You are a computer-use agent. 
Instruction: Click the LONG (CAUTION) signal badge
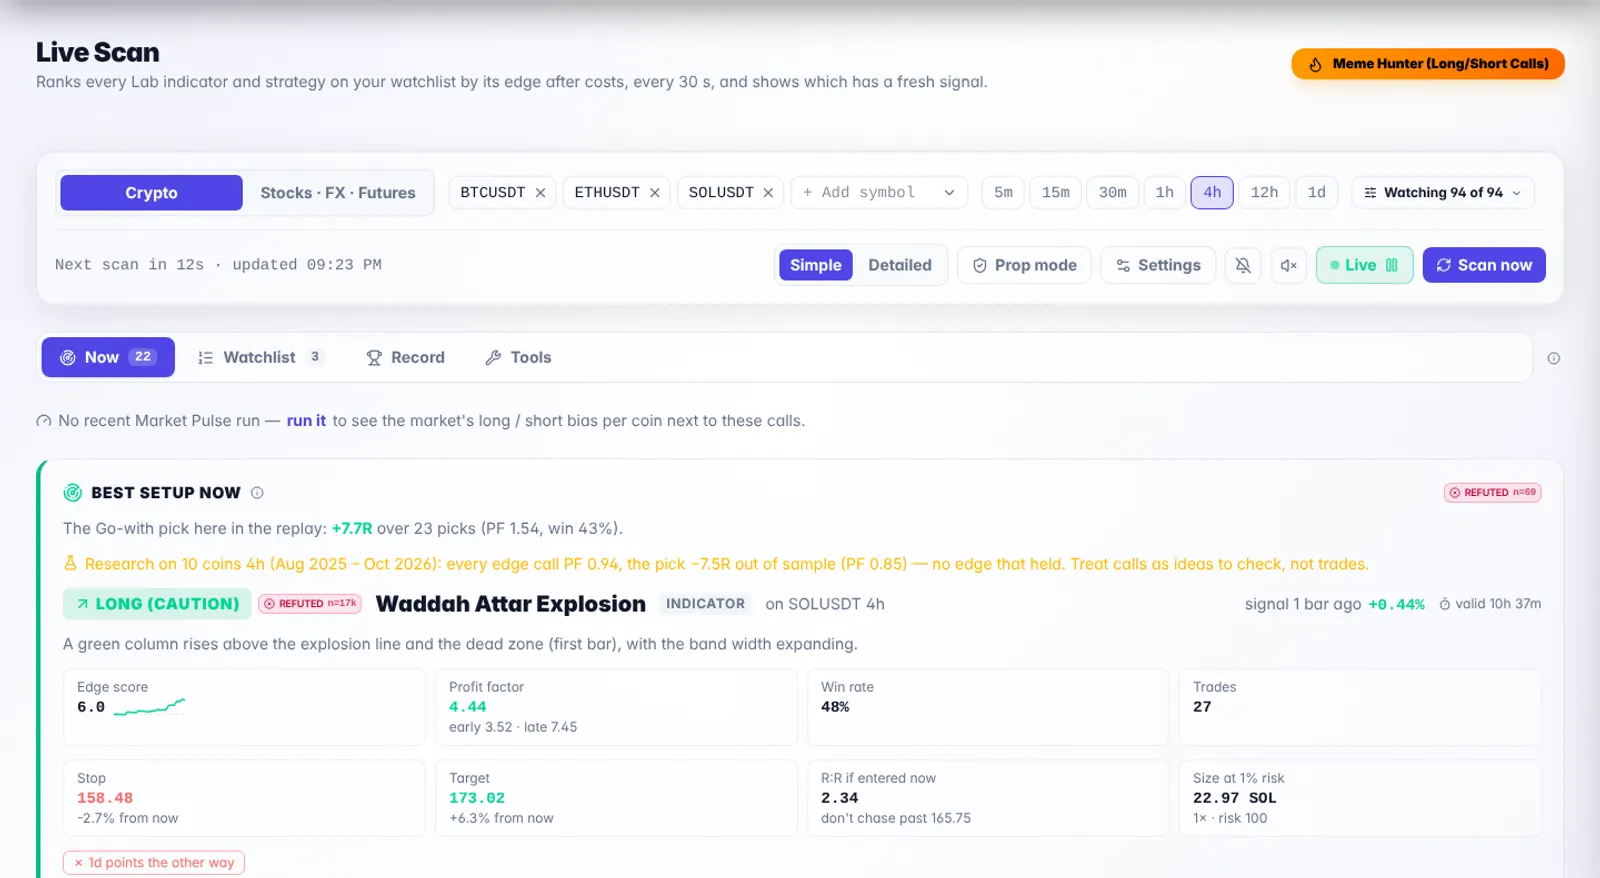157,604
